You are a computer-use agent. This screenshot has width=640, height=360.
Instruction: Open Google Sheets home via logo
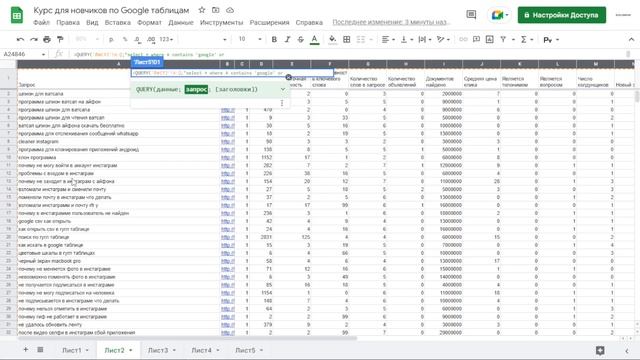(17, 16)
